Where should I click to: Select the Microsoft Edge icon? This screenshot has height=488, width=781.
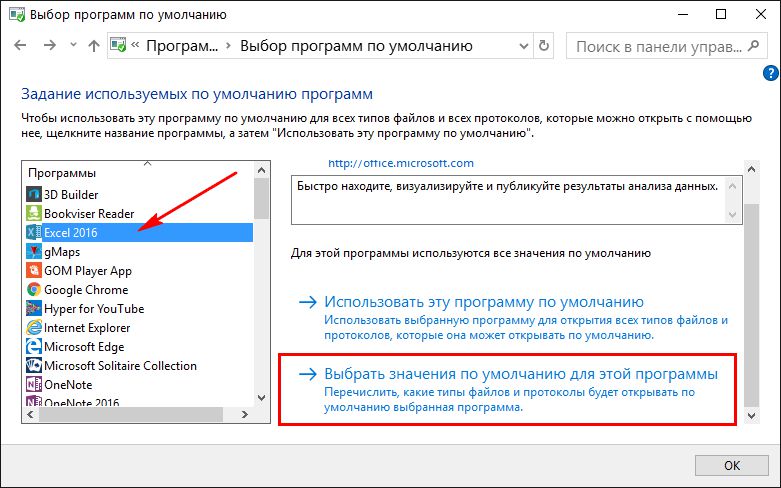tap(33, 346)
